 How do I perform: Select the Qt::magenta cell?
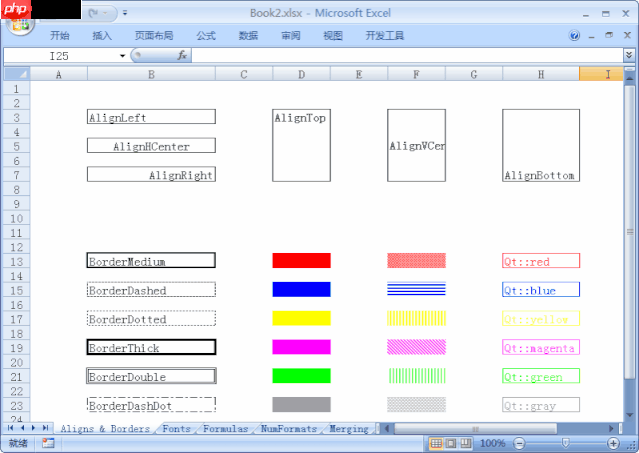tap(541, 347)
